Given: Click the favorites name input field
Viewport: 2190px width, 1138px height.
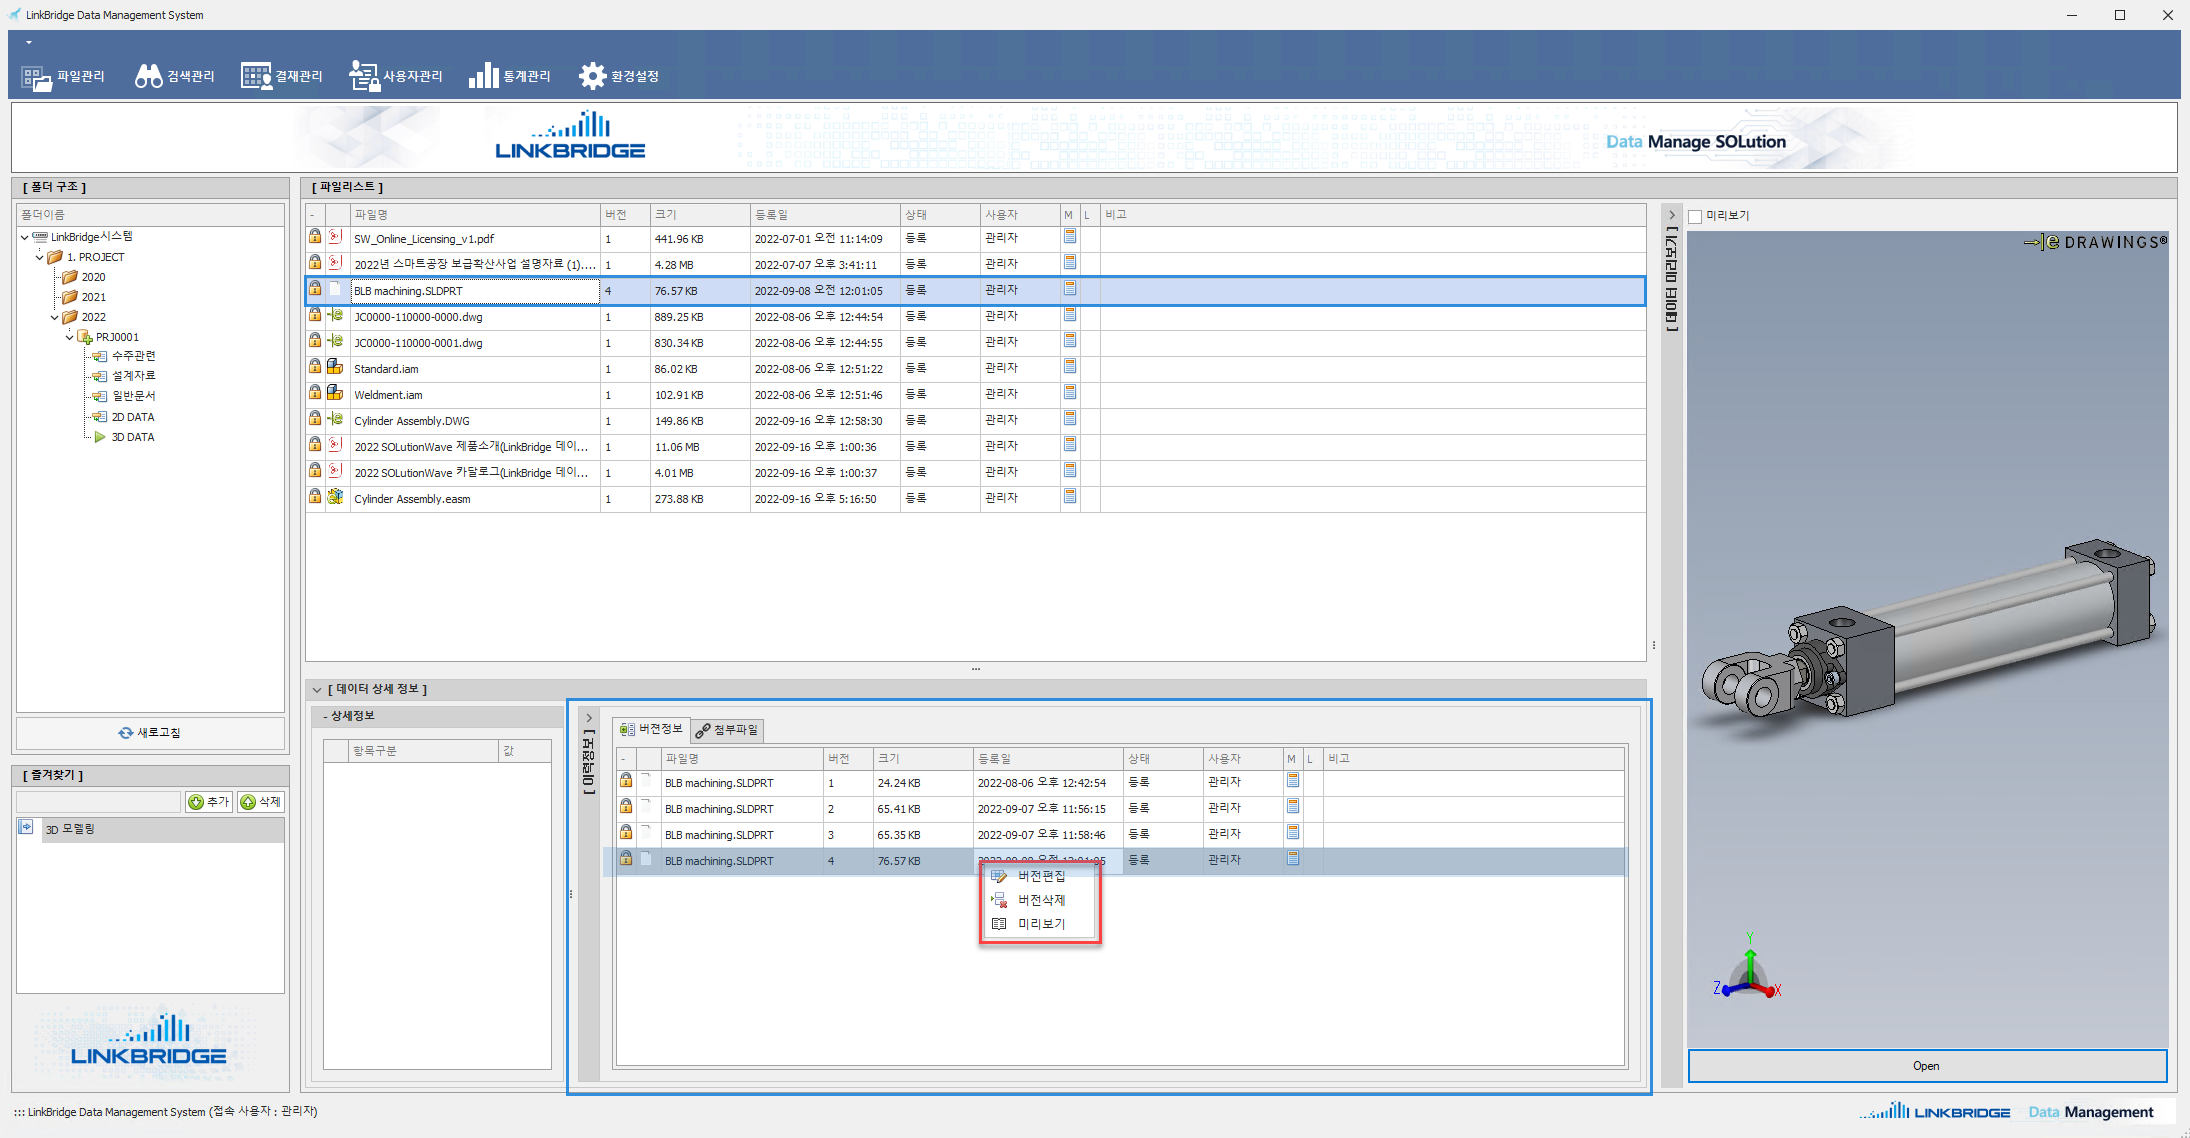Looking at the screenshot, I should pyautogui.click(x=99, y=802).
